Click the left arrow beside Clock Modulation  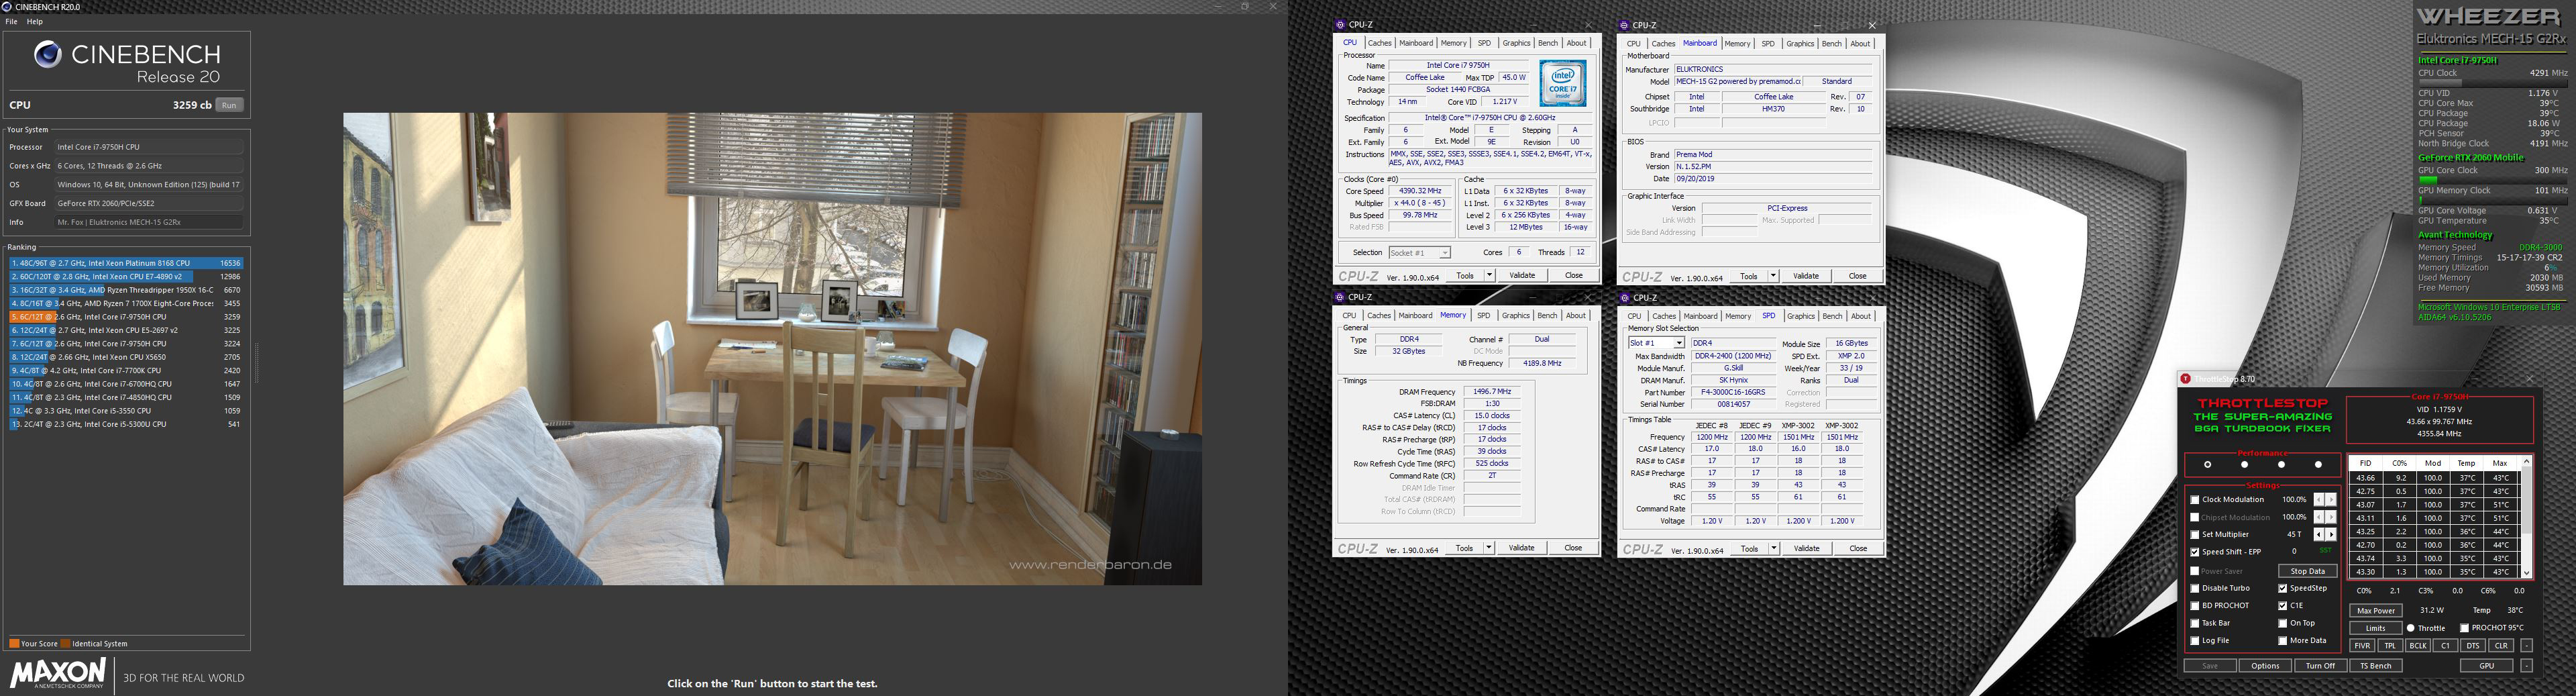coord(2319,500)
